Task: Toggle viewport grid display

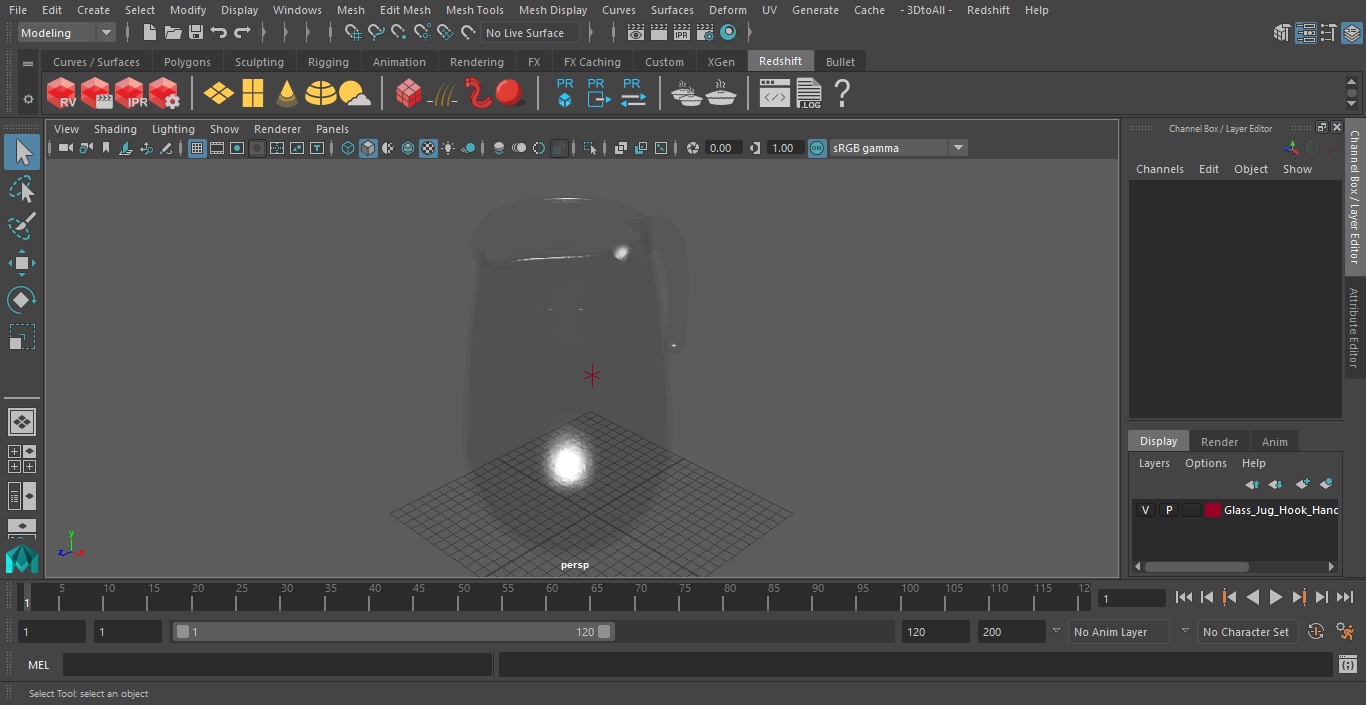Action: coord(197,148)
